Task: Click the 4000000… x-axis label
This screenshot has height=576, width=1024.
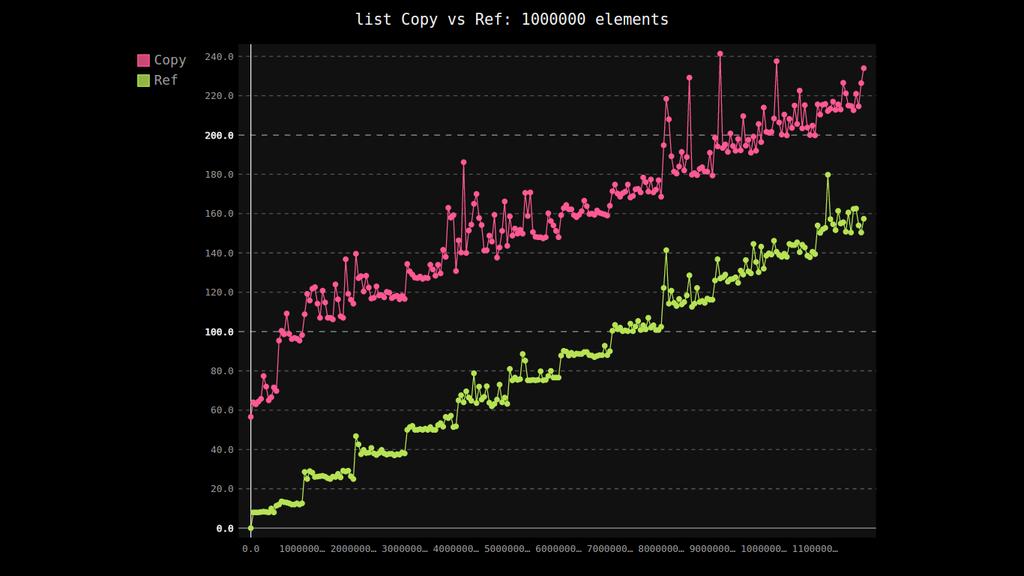Action: (456, 549)
